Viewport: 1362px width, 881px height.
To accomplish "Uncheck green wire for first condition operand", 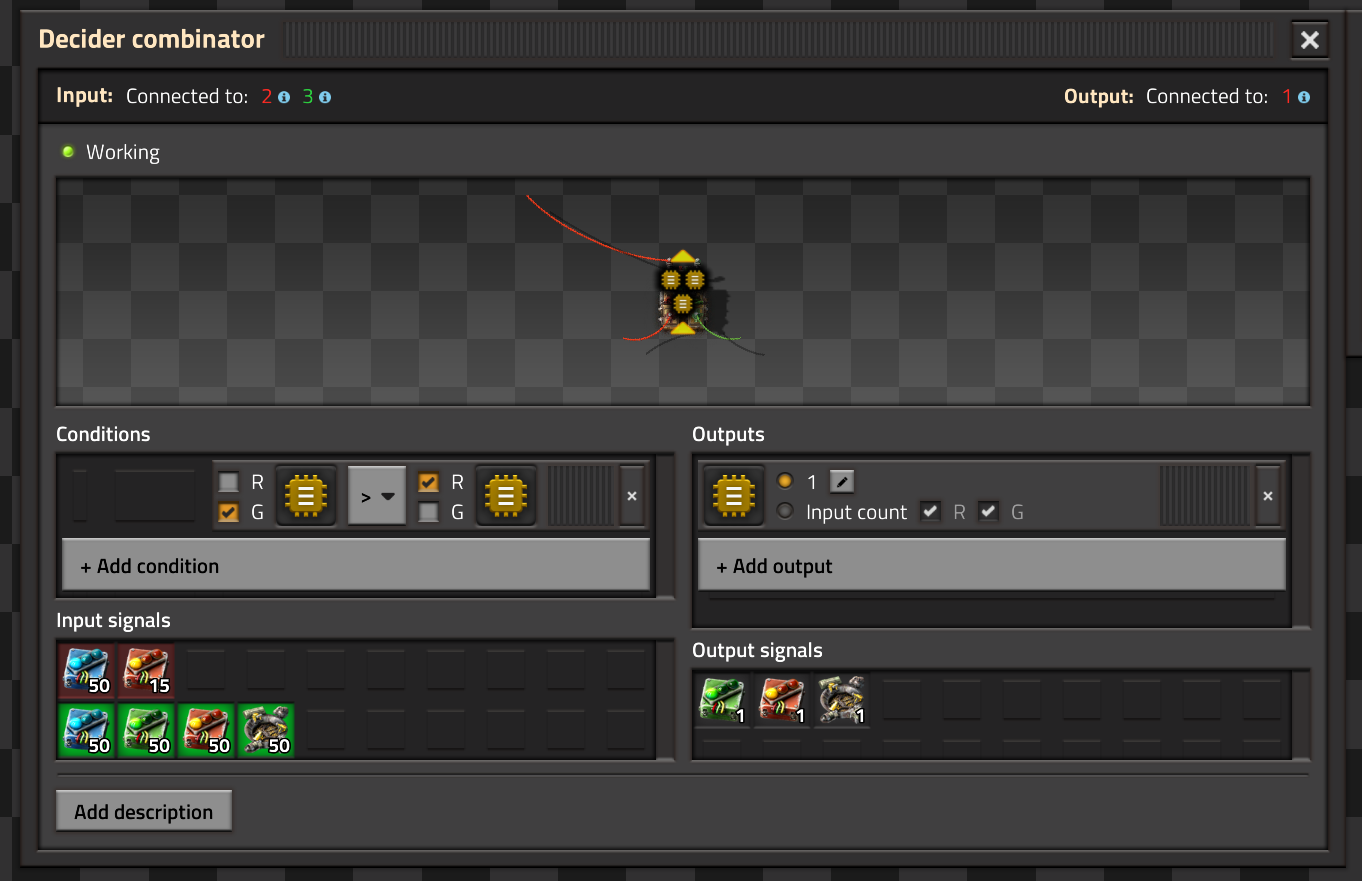I will coord(229,512).
